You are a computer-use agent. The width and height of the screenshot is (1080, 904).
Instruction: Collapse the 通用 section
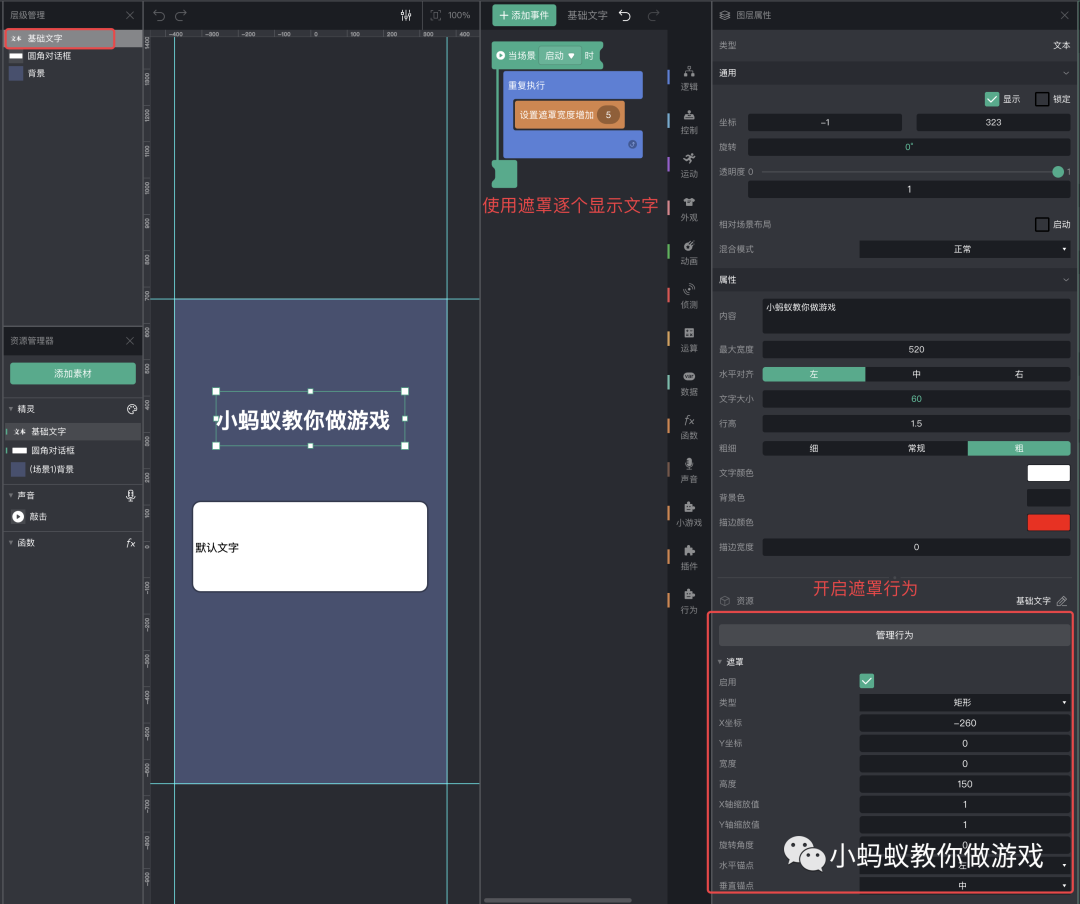click(1066, 73)
